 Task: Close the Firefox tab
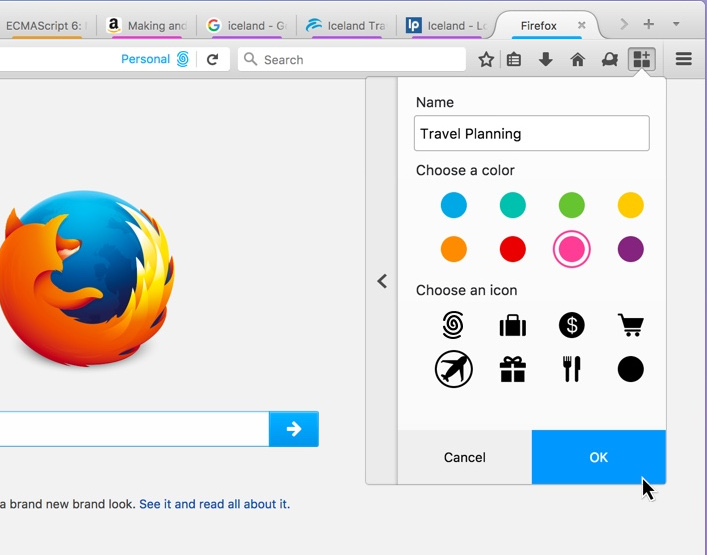[x=582, y=25]
